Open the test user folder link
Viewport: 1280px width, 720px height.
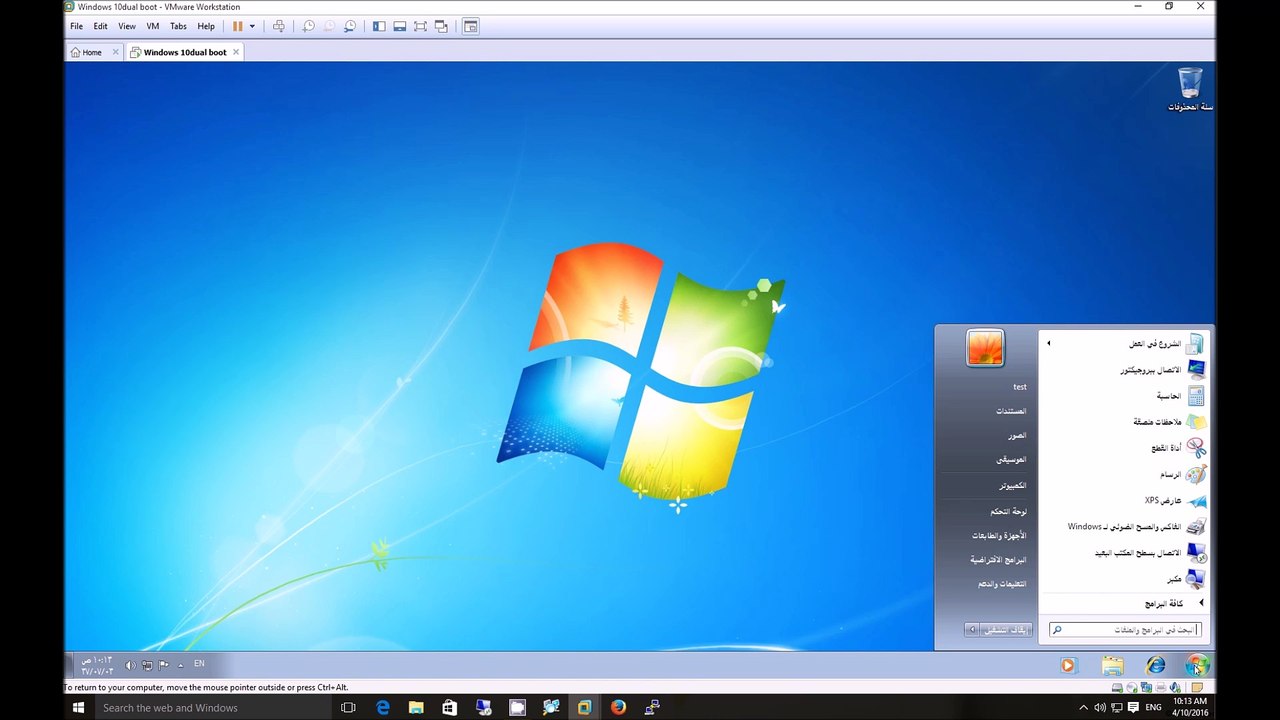click(1020, 387)
